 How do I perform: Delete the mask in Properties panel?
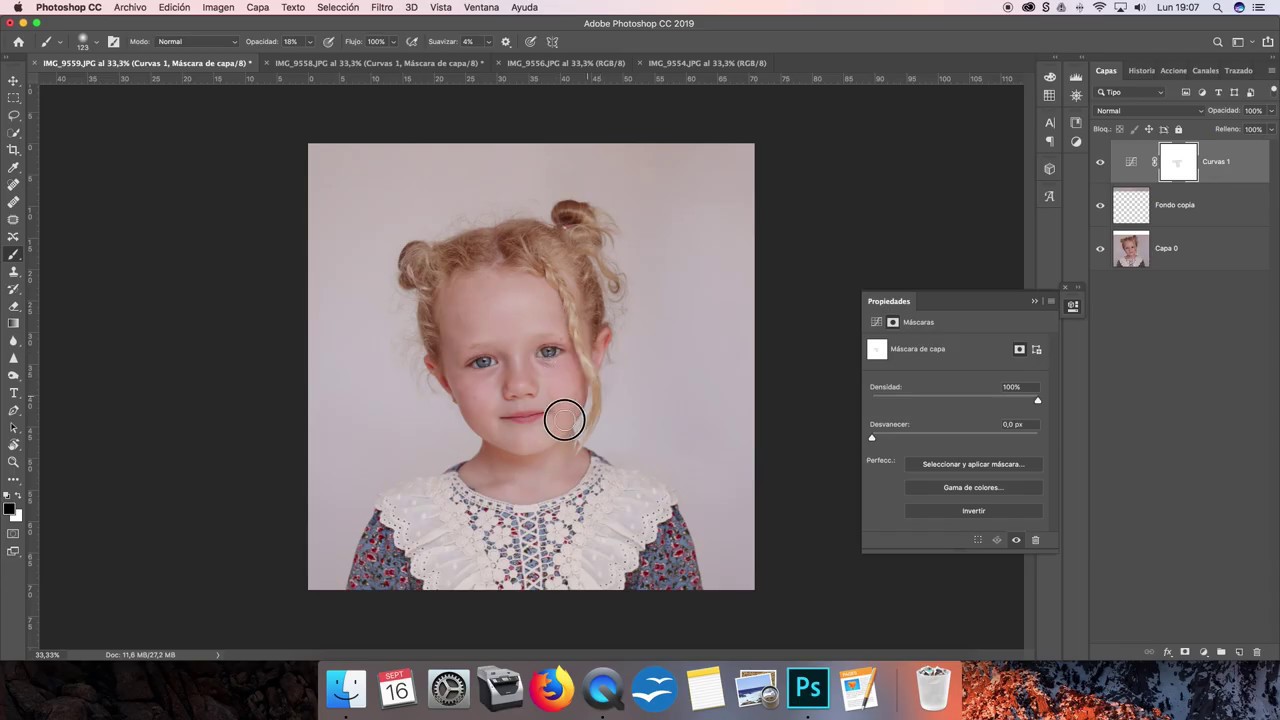point(1035,540)
